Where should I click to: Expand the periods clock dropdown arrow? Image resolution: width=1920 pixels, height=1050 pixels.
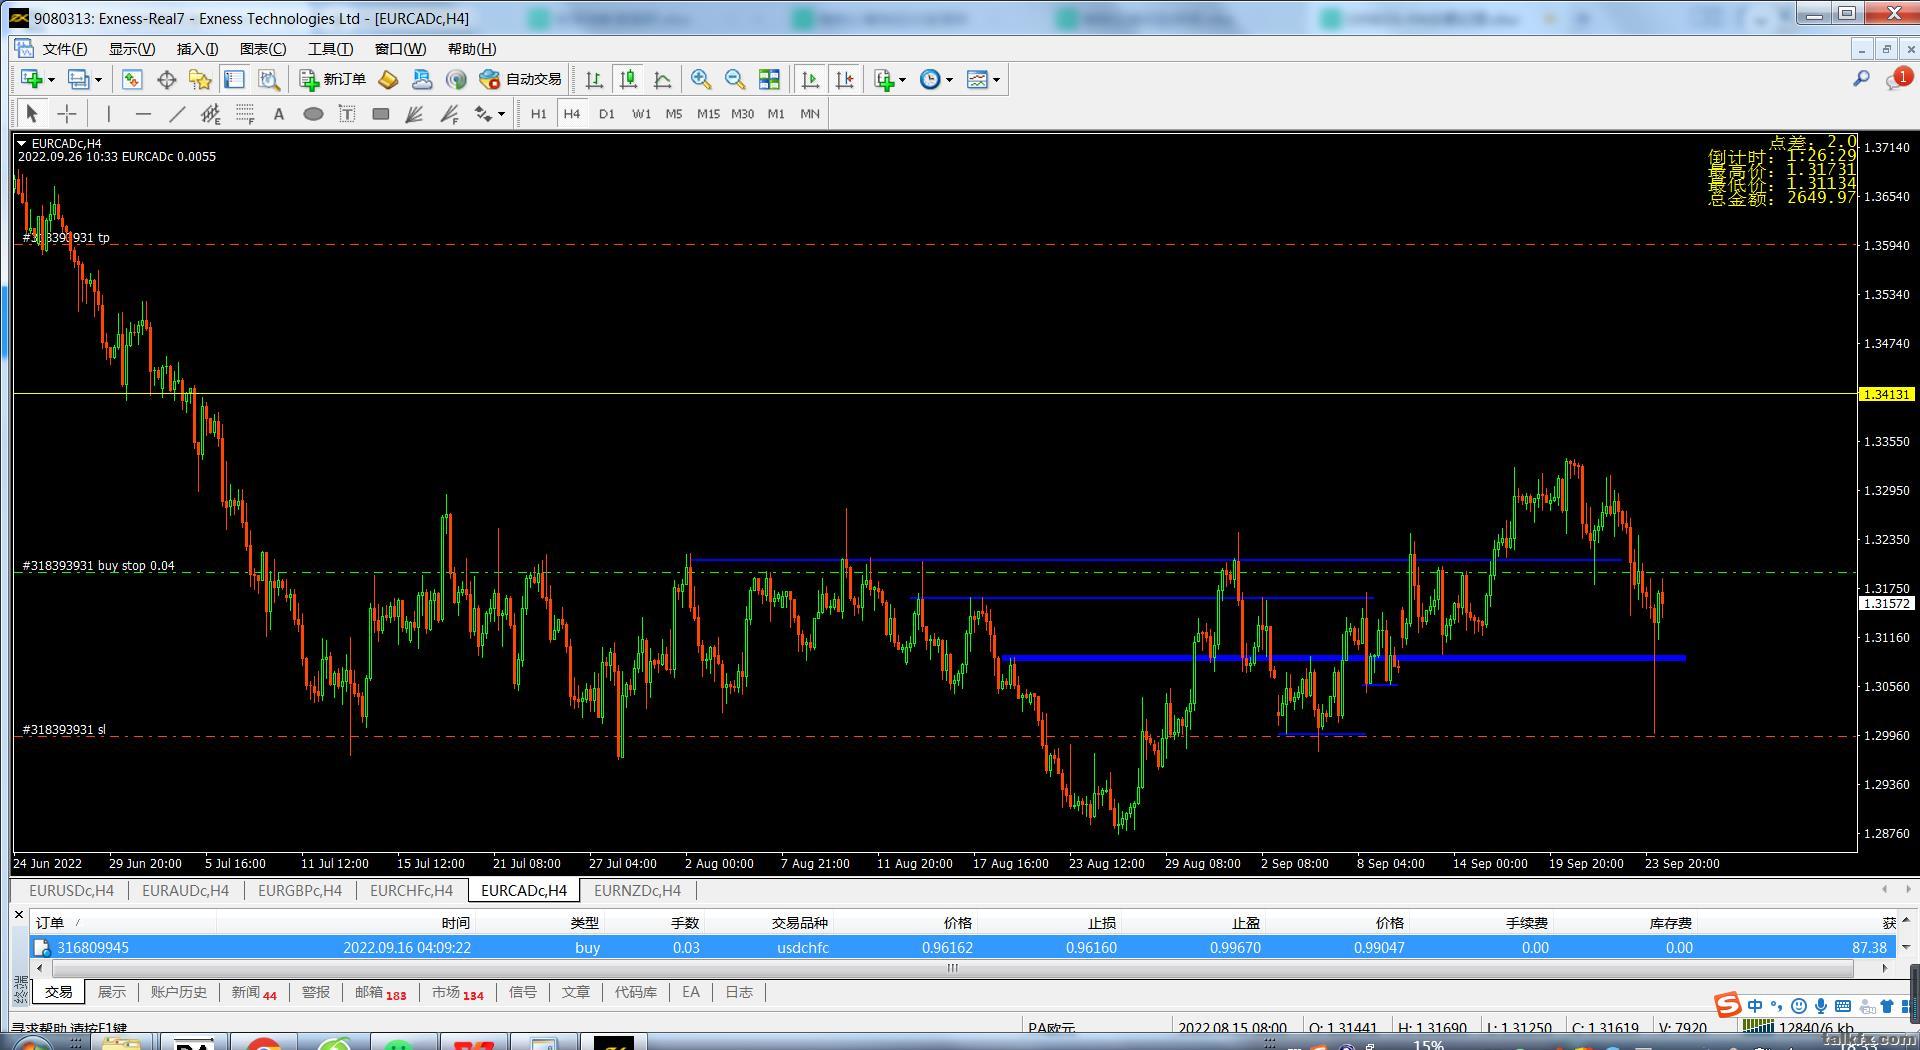[x=950, y=80]
